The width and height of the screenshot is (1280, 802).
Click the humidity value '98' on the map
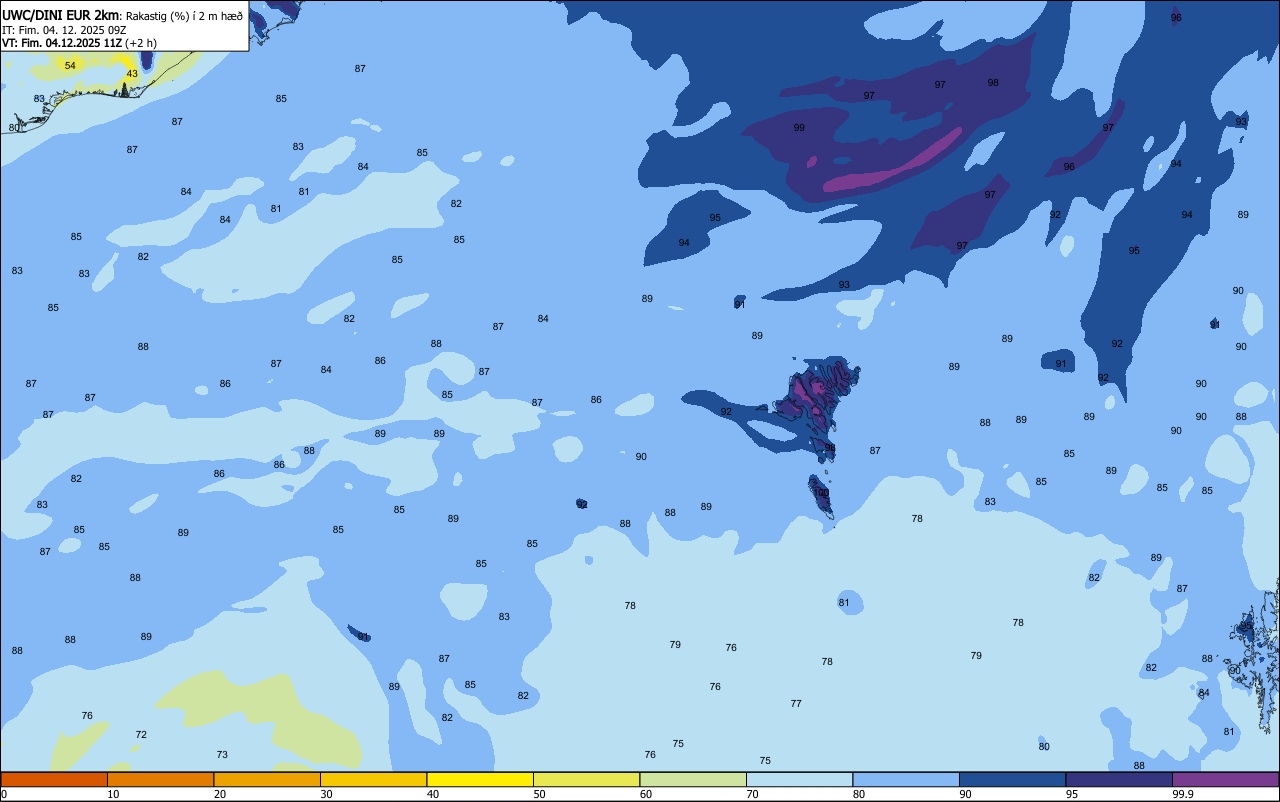[993, 83]
